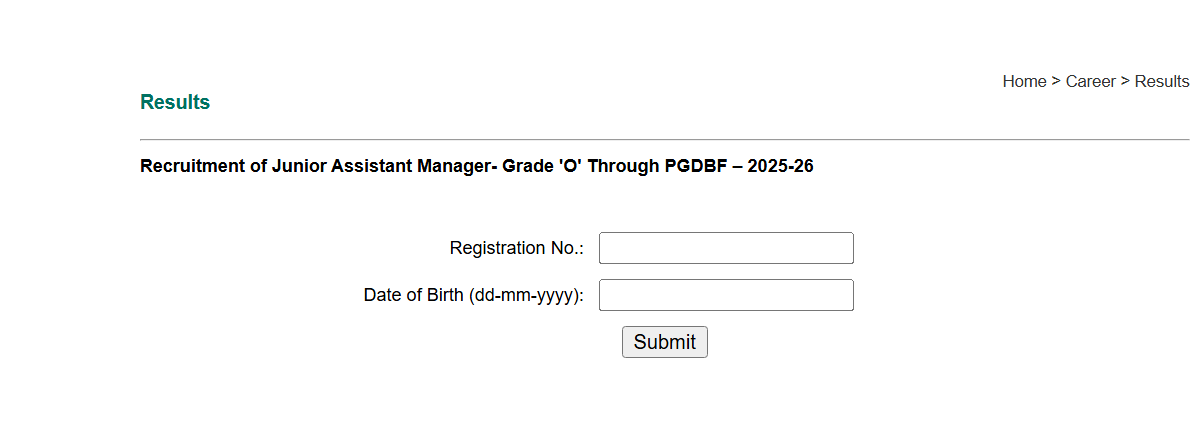1201x448 pixels.
Task: Click the horizontal divider under Results heading
Action: click(664, 140)
